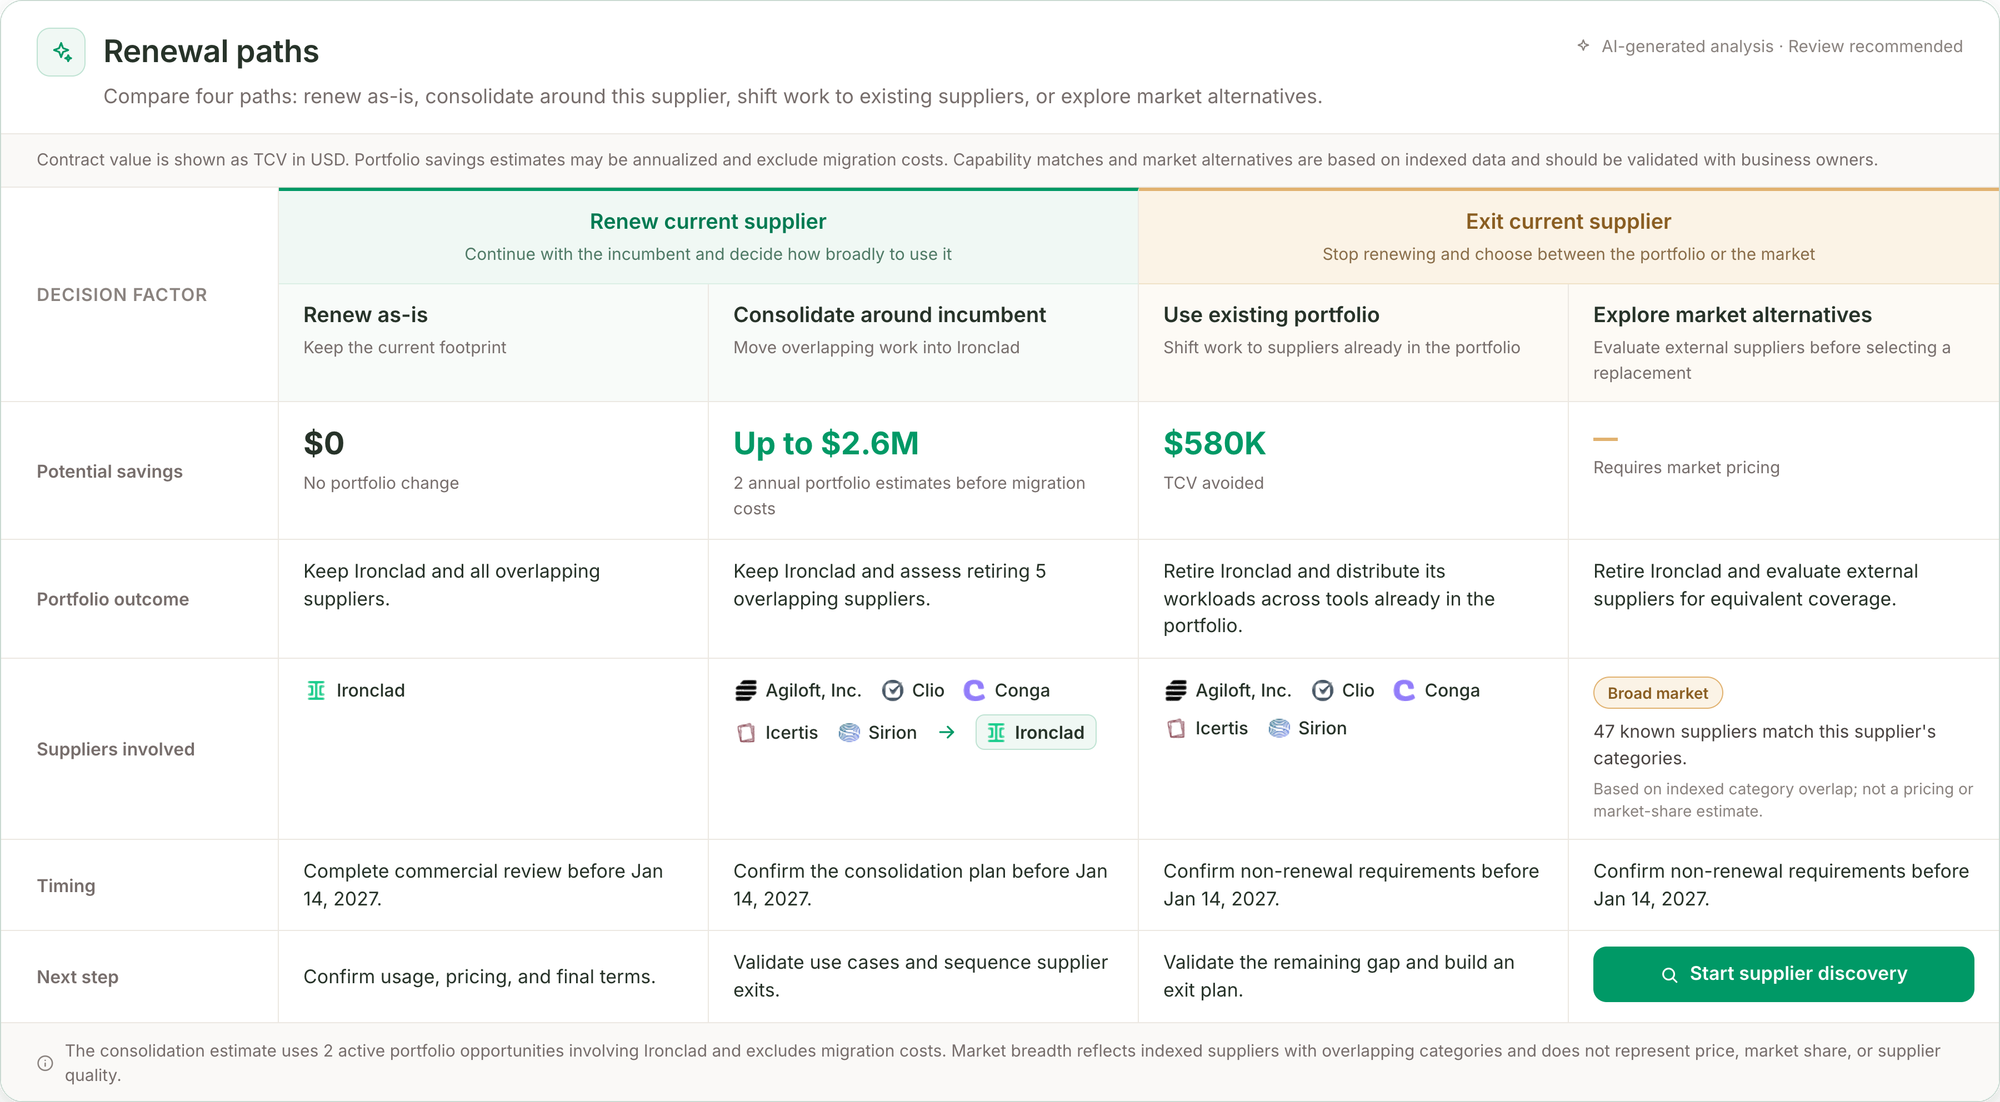Click Icertis logo in Consolidate around incumbent column

coord(746,733)
